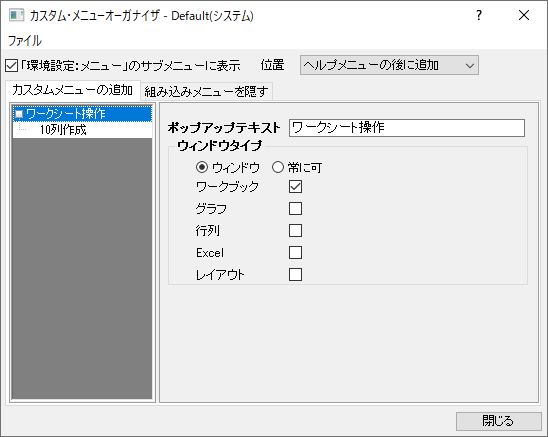Select the ウィンドウ radio button
This screenshot has height=437, width=548.
click(x=202, y=167)
